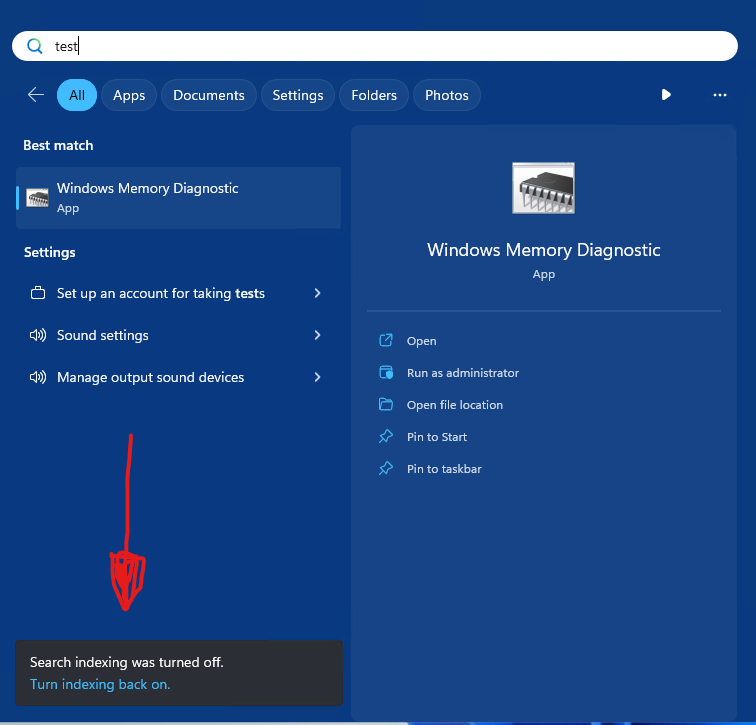
Task: Expand Manage output sound devices chevron
Action: pyautogui.click(x=317, y=377)
